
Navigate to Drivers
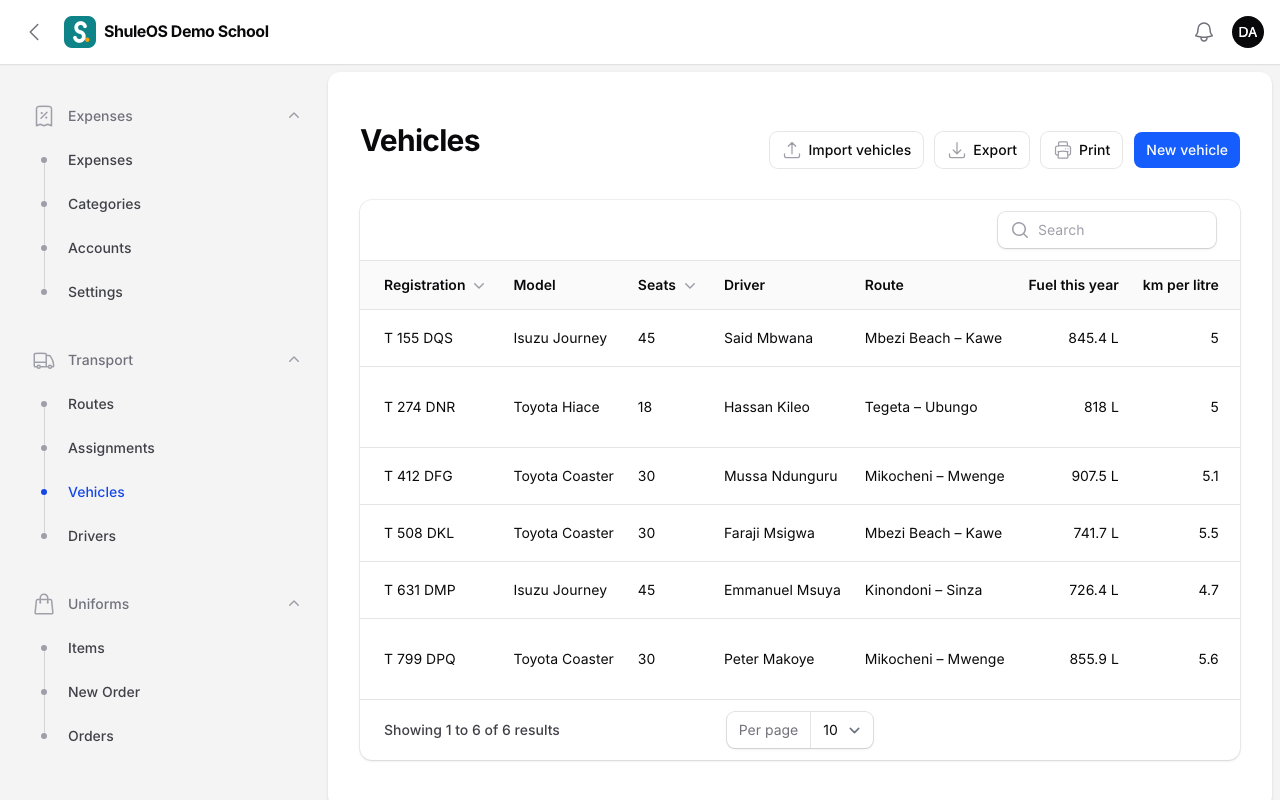click(92, 536)
